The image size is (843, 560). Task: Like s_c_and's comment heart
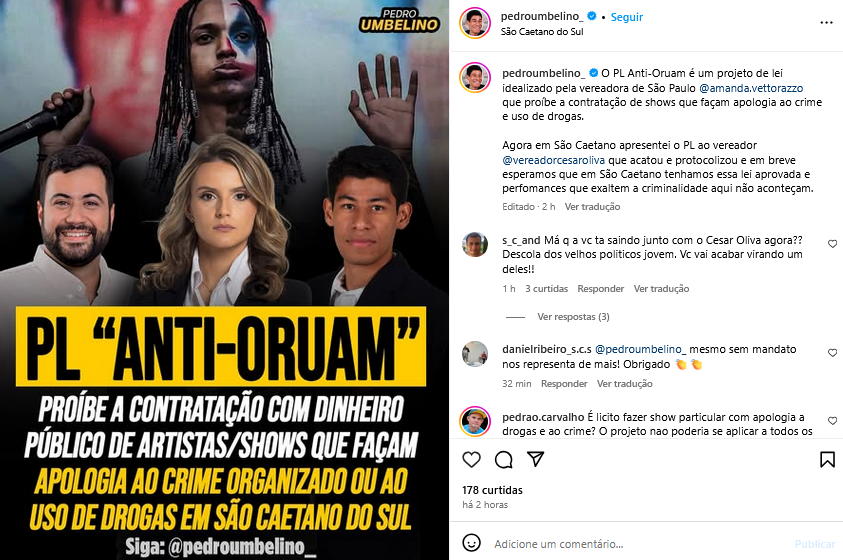pos(832,244)
